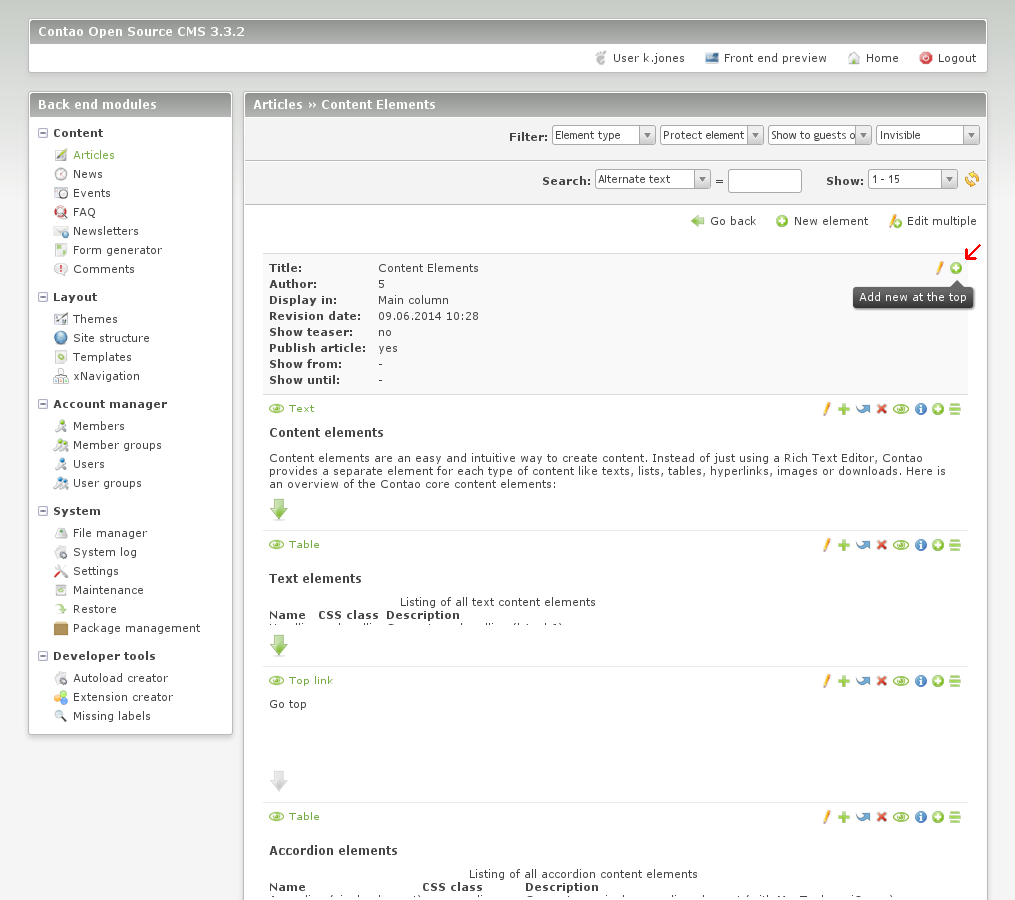The height and width of the screenshot is (900, 1015).
Task: Click the green plus duplicate icon on Text element
Action: tap(844, 409)
